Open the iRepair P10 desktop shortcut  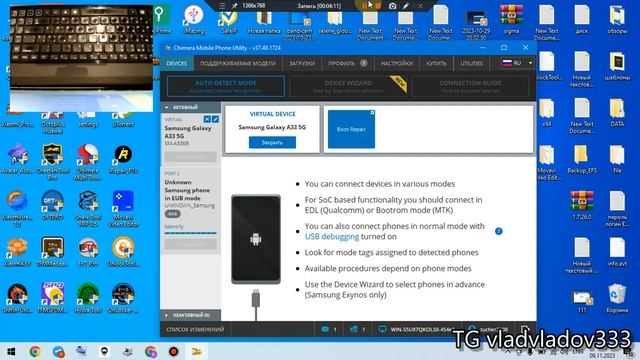(x=123, y=159)
